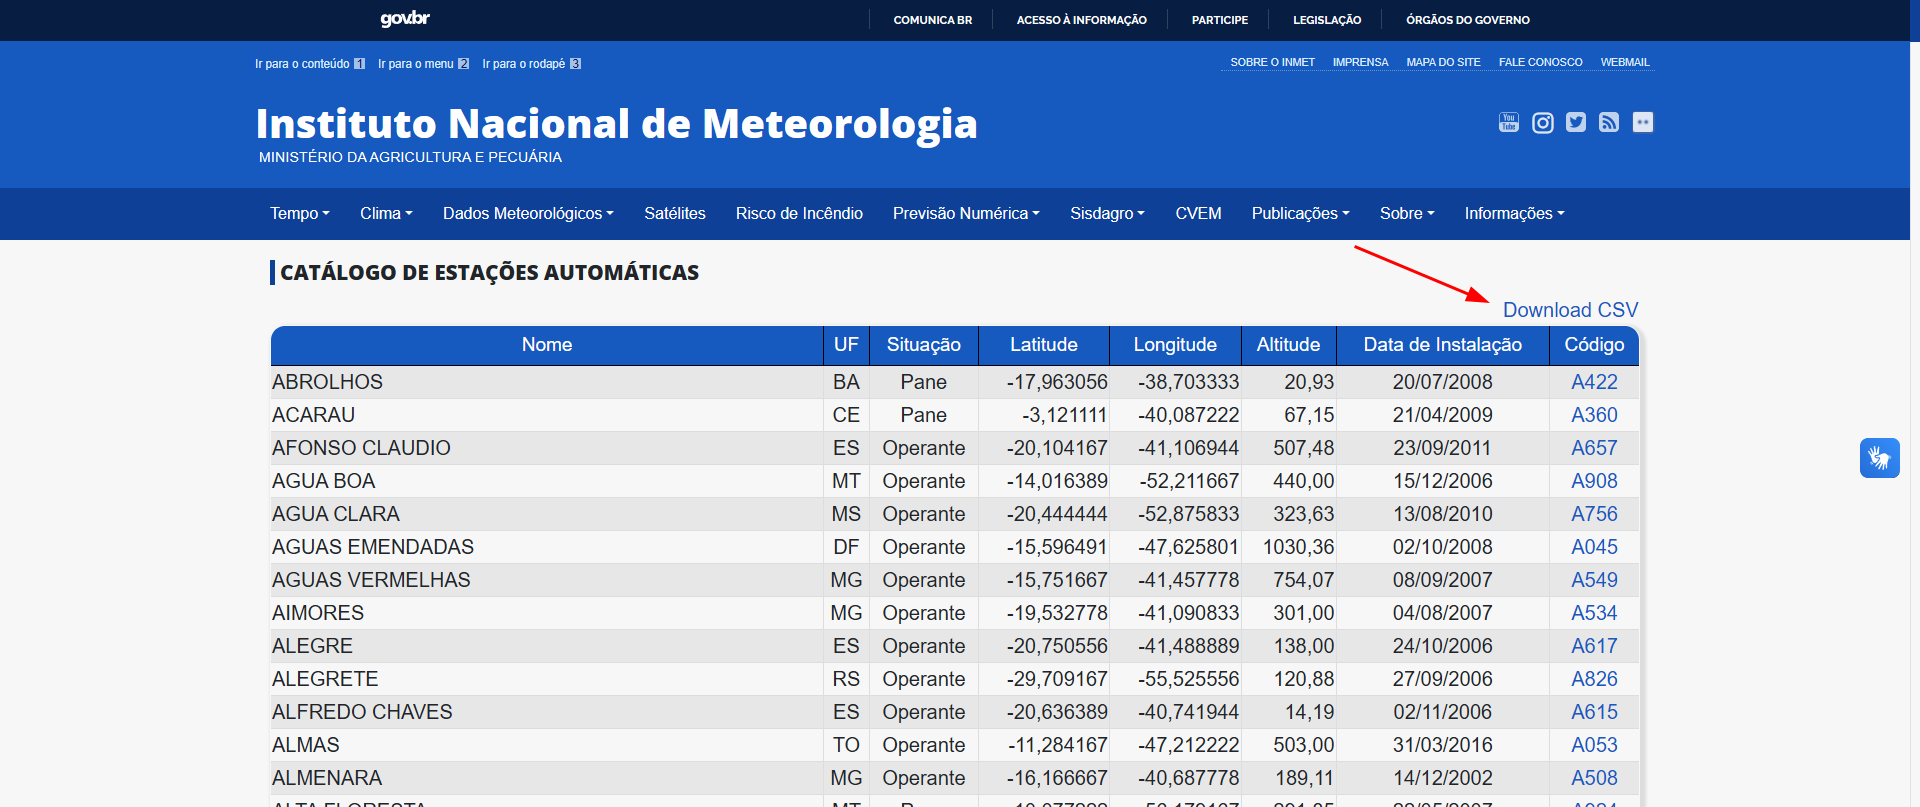This screenshot has width=1920, height=807.
Task: Select installation date 20/07/2008
Action: 1443,382
